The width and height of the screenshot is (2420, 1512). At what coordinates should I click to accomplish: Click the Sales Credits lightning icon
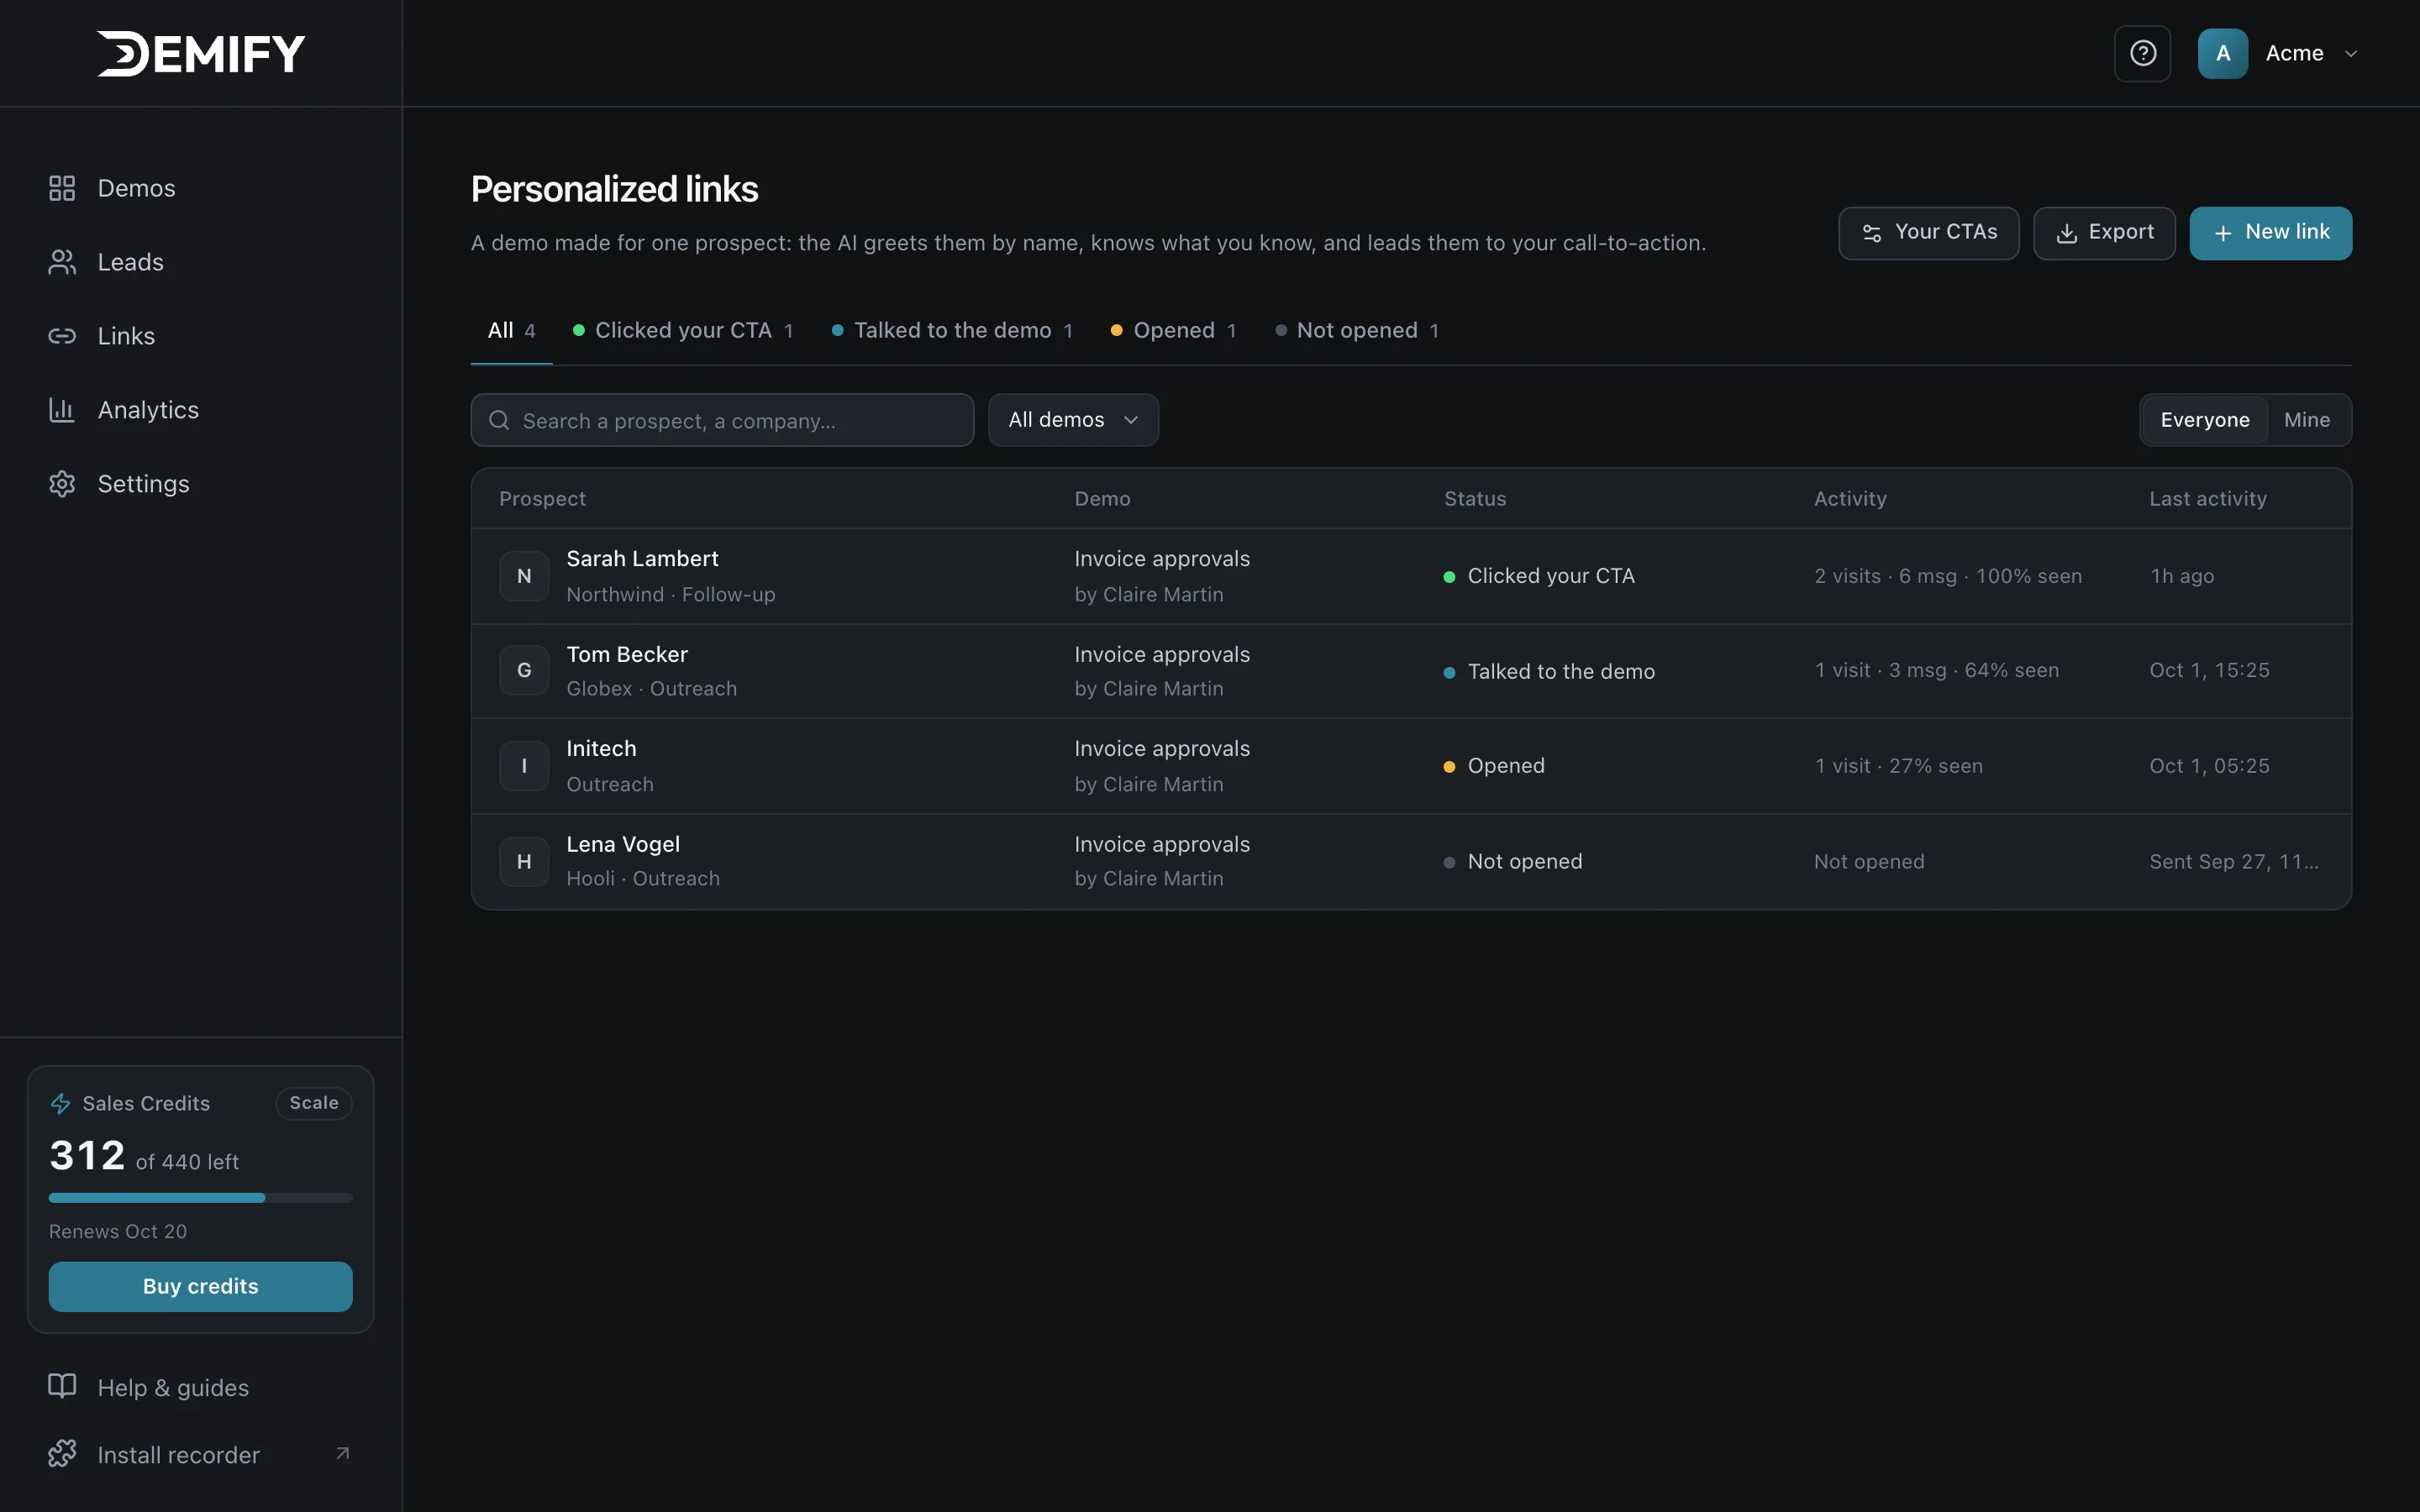60,1104
